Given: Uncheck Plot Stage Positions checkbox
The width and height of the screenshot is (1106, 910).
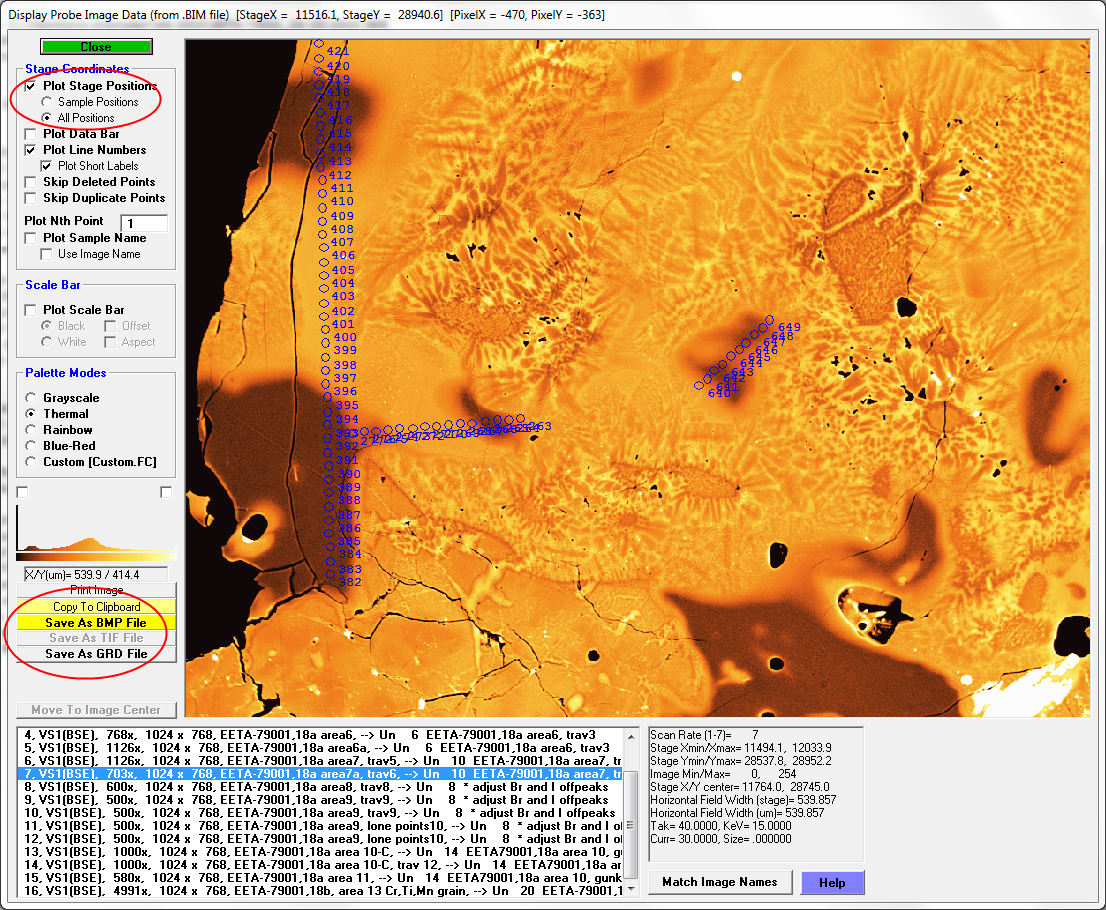Looking at the screenshot, I should [x=31, y=86].
